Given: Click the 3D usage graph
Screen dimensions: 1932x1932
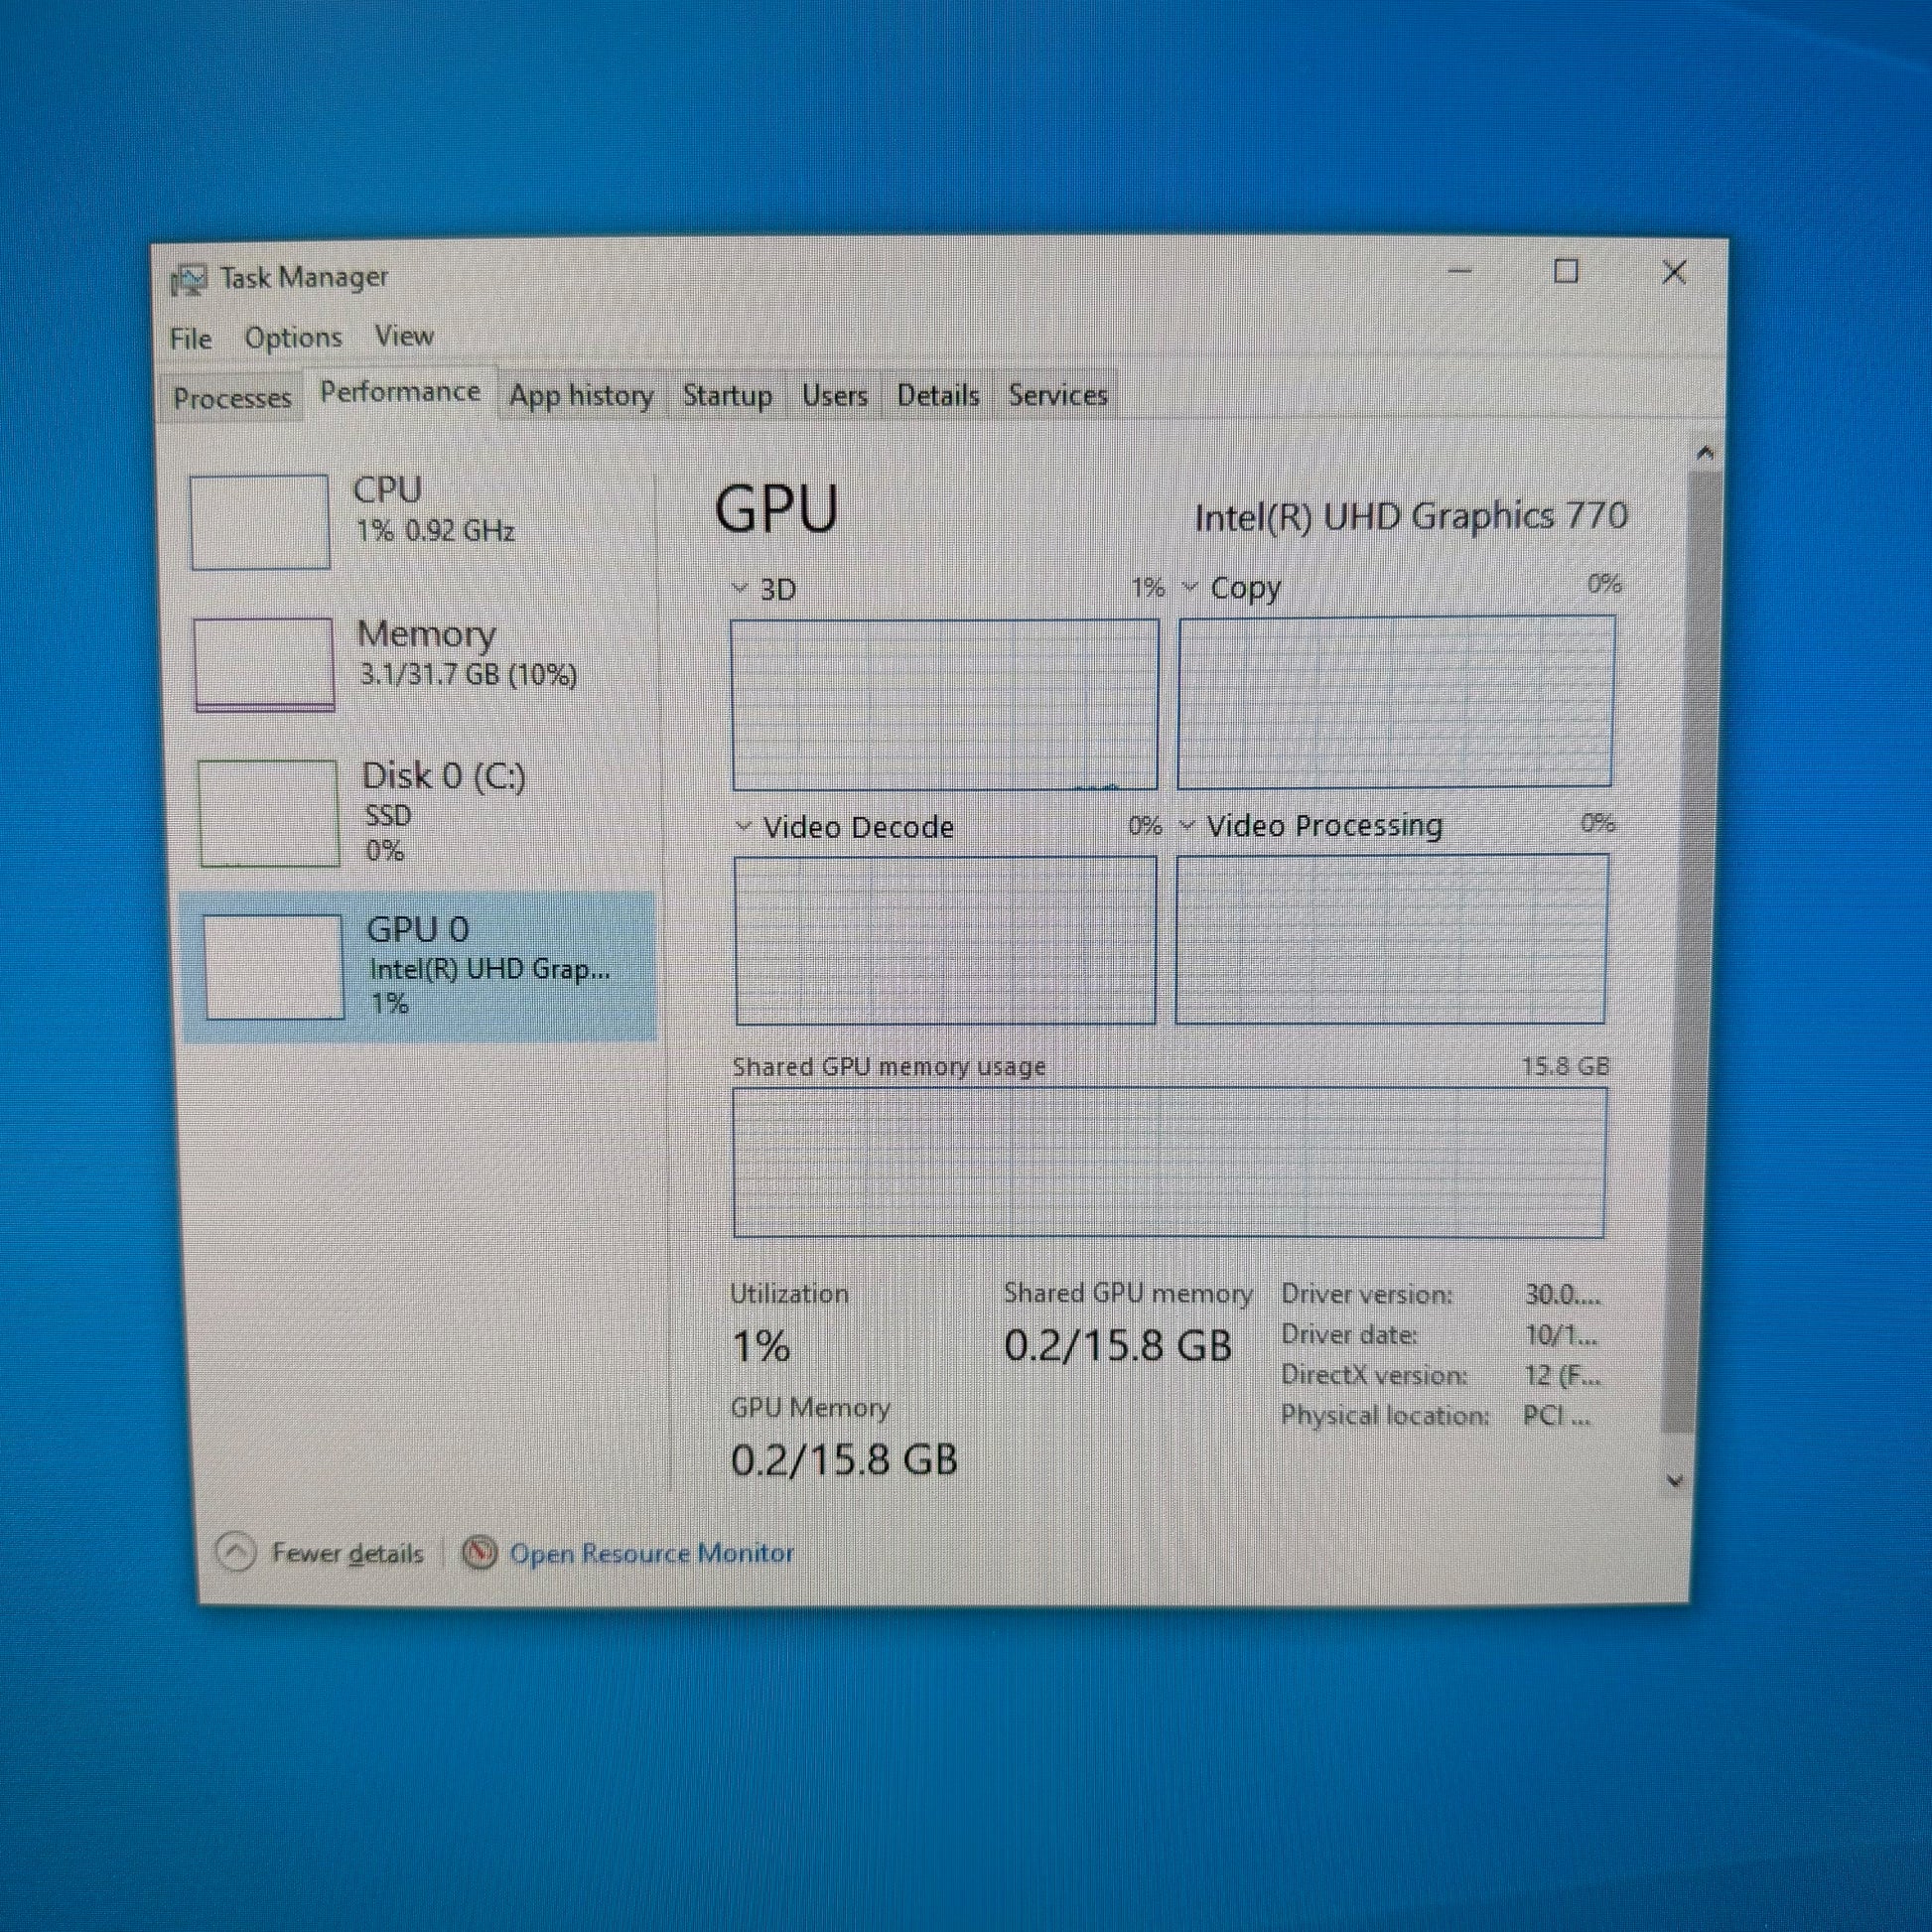Looking at the screenshot, I should pyautogui.click(x=945, y=704).
